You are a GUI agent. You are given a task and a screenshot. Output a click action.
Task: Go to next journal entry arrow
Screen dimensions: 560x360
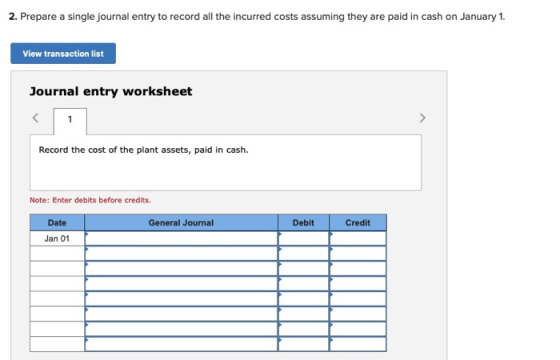point(422,118)
